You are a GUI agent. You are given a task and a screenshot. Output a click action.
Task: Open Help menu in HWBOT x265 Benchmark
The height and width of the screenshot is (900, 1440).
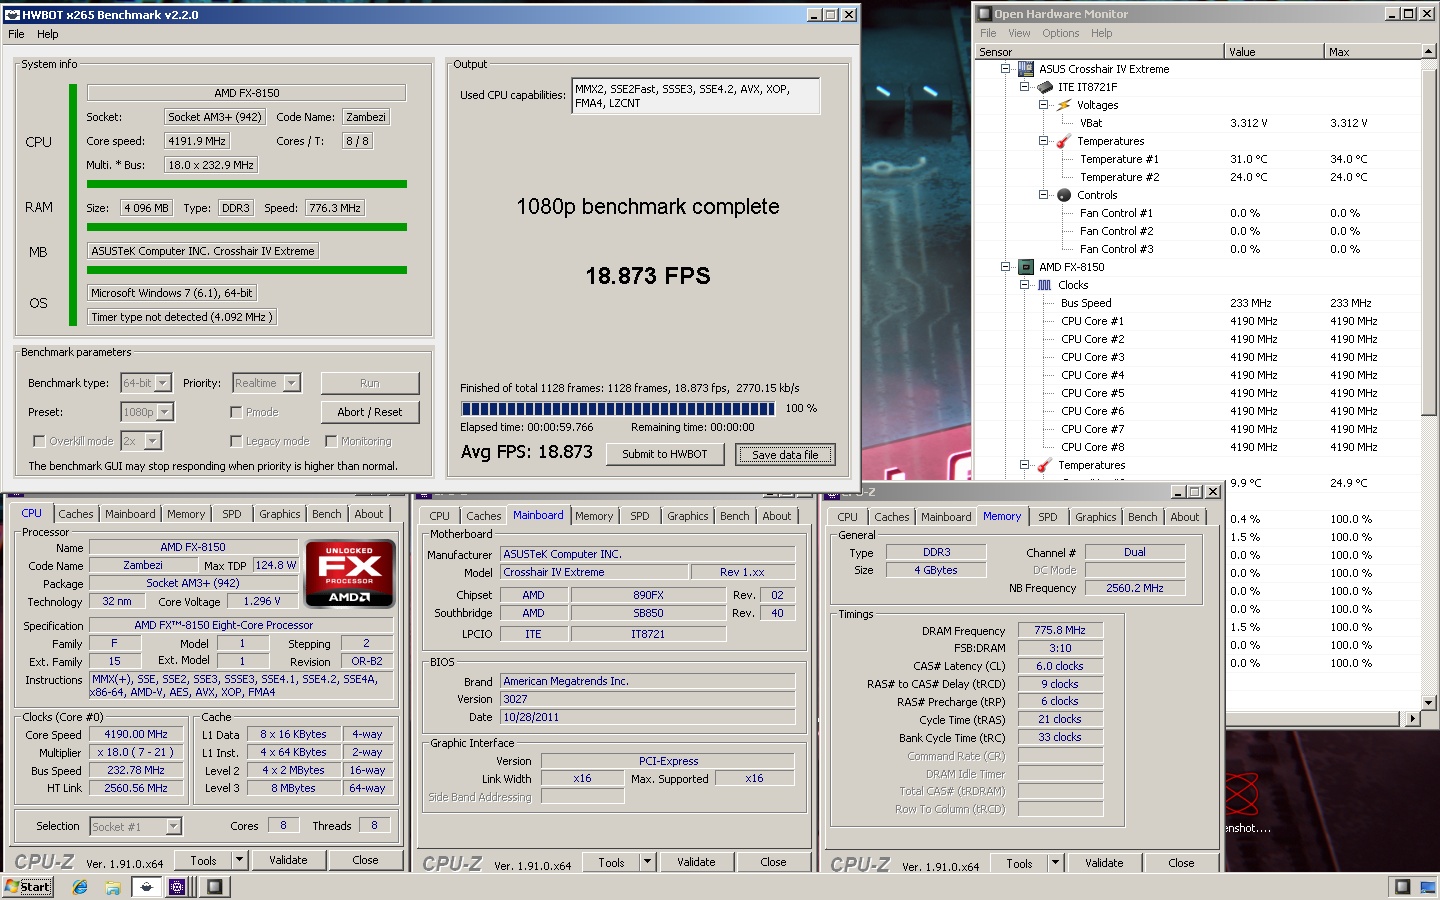[x=48, y=34]
